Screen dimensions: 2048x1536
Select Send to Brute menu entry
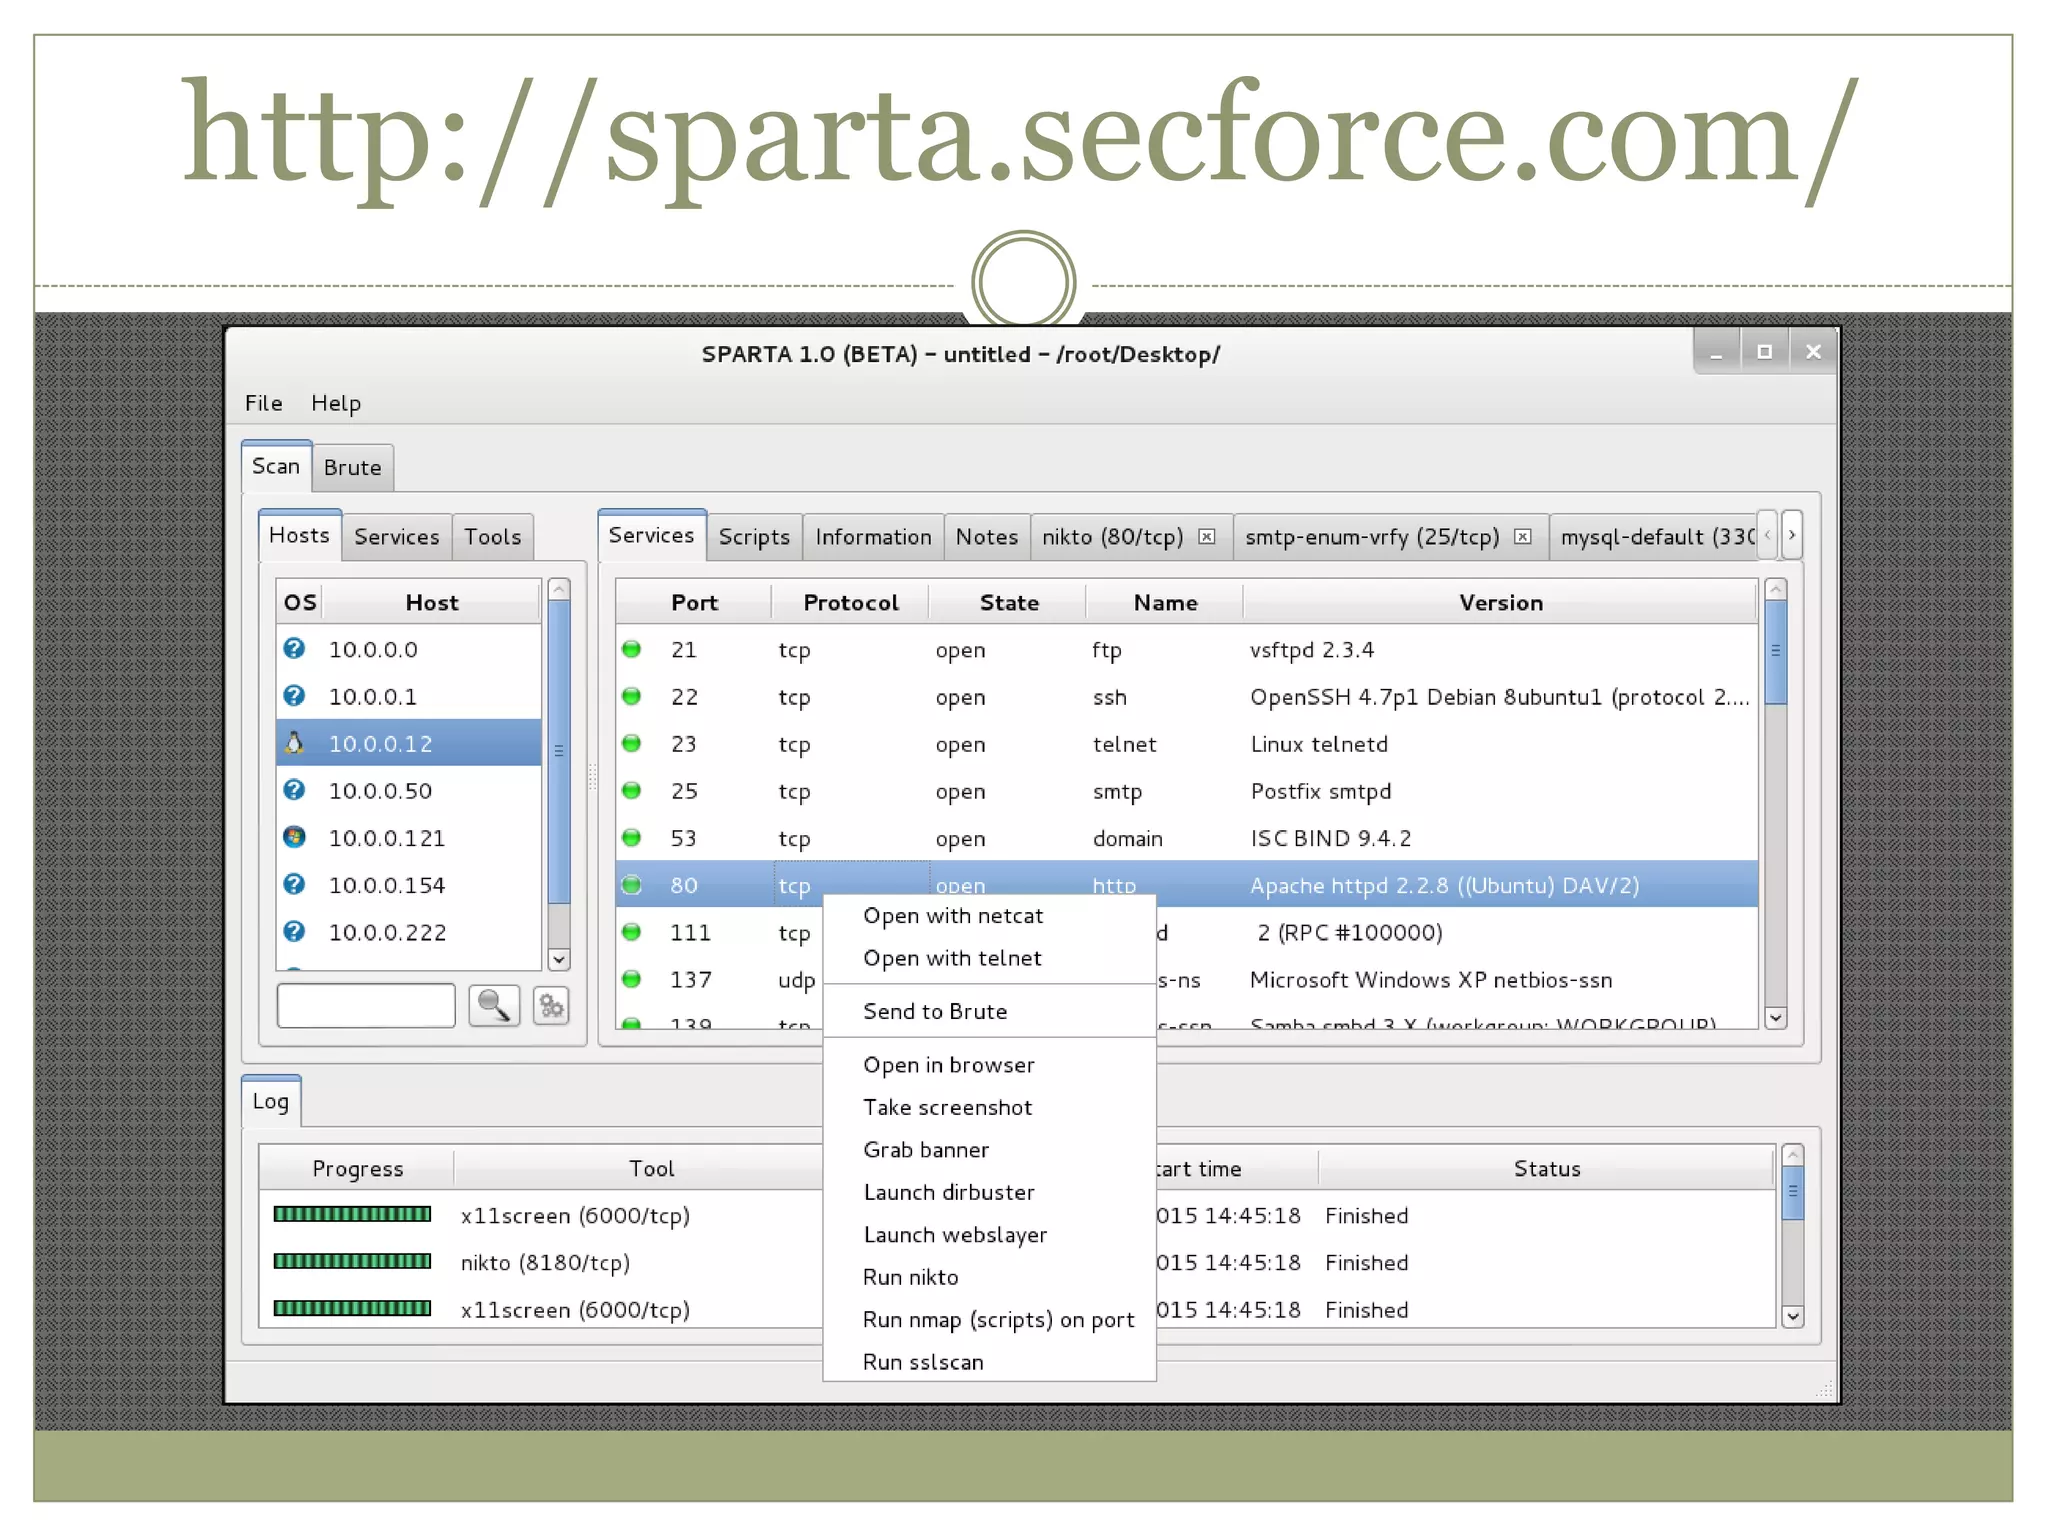coord(934,1011)
